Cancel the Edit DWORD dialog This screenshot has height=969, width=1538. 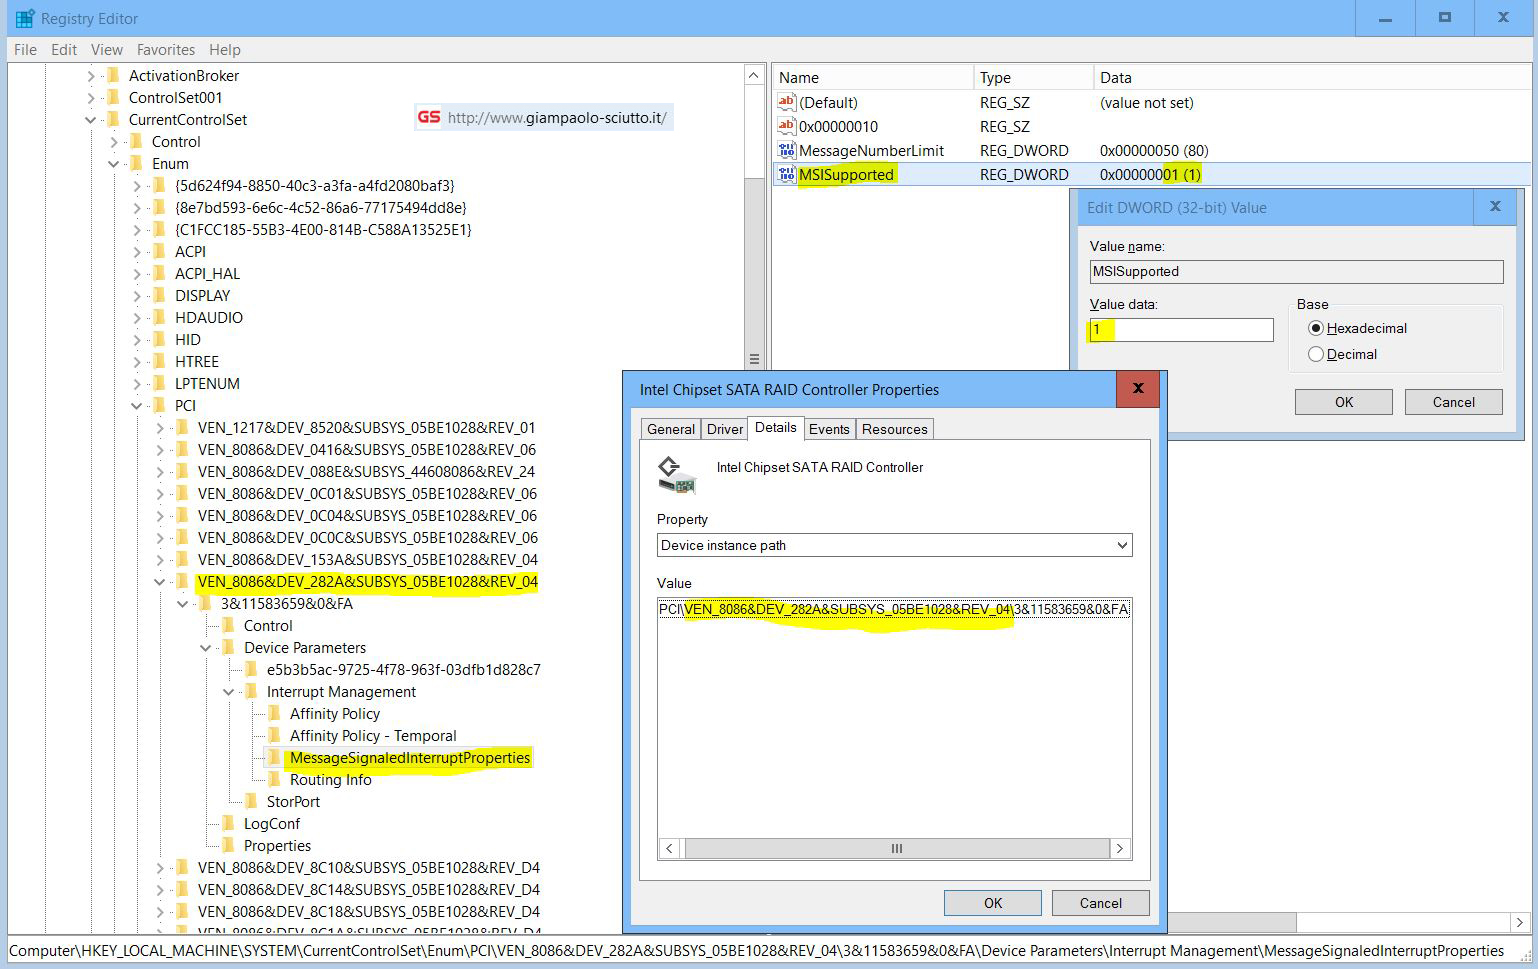coord(1454,402)
